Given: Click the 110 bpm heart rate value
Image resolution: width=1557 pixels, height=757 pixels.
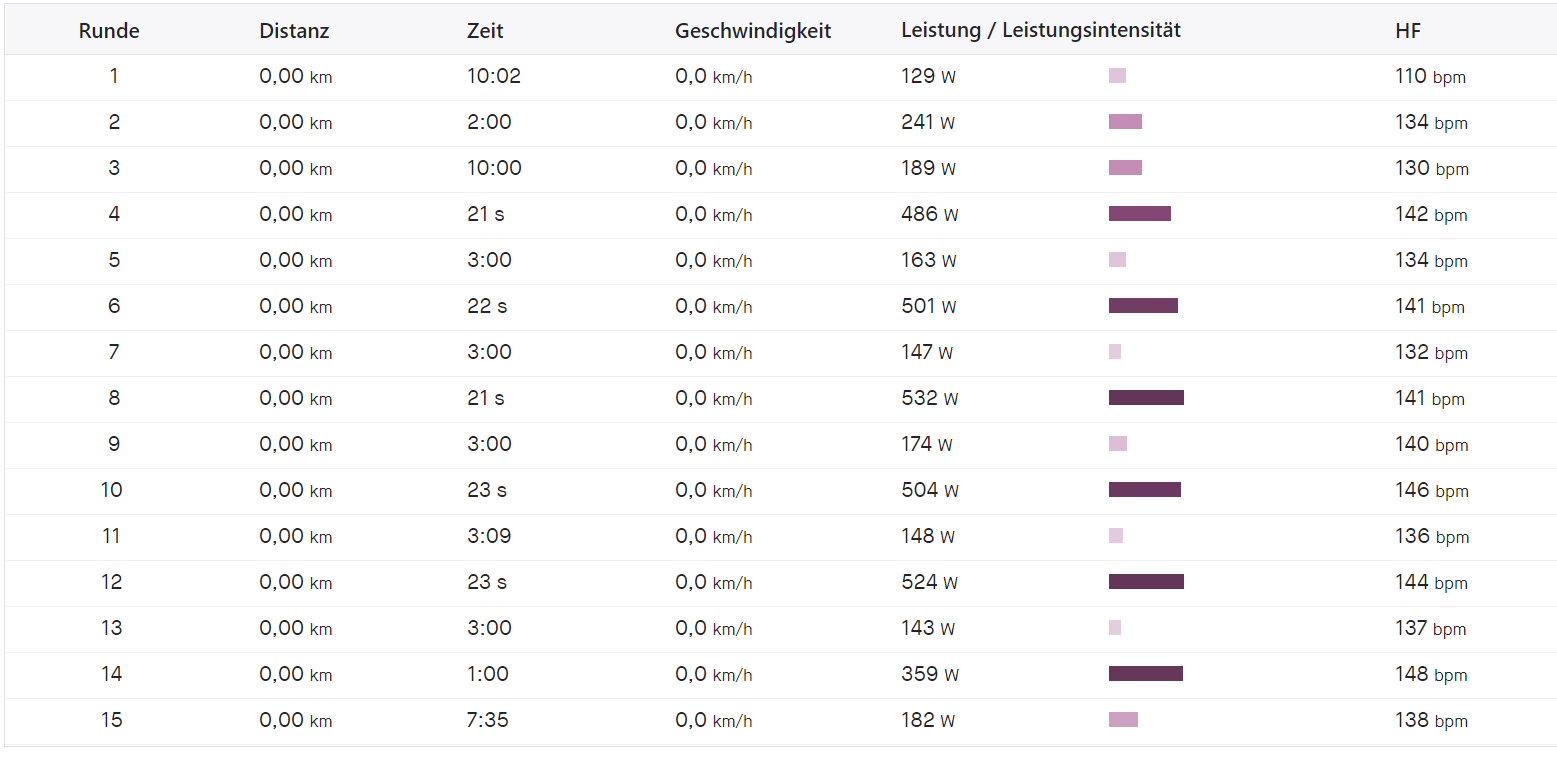Looking at the screenshot, I should point(1430,76).
